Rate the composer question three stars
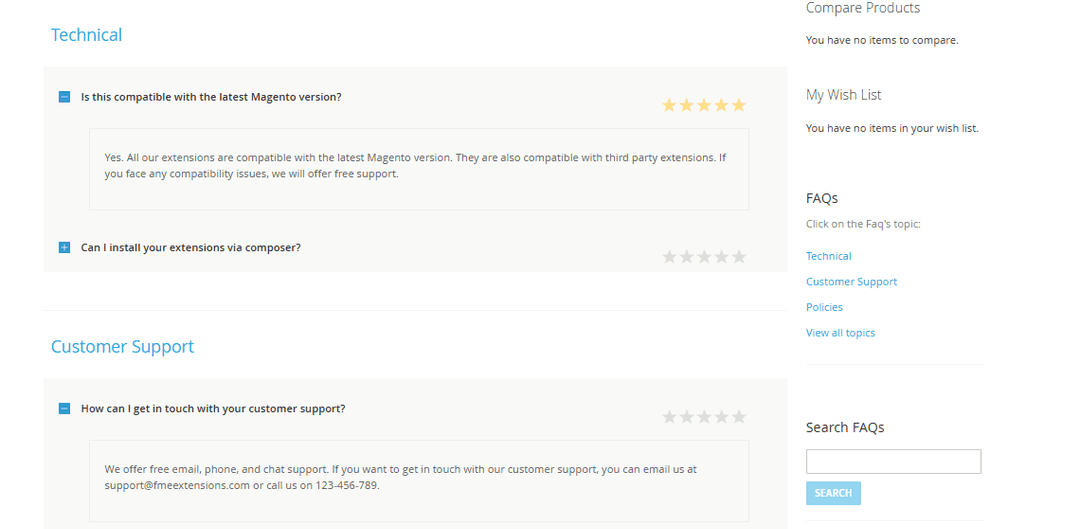 (704, 257)
